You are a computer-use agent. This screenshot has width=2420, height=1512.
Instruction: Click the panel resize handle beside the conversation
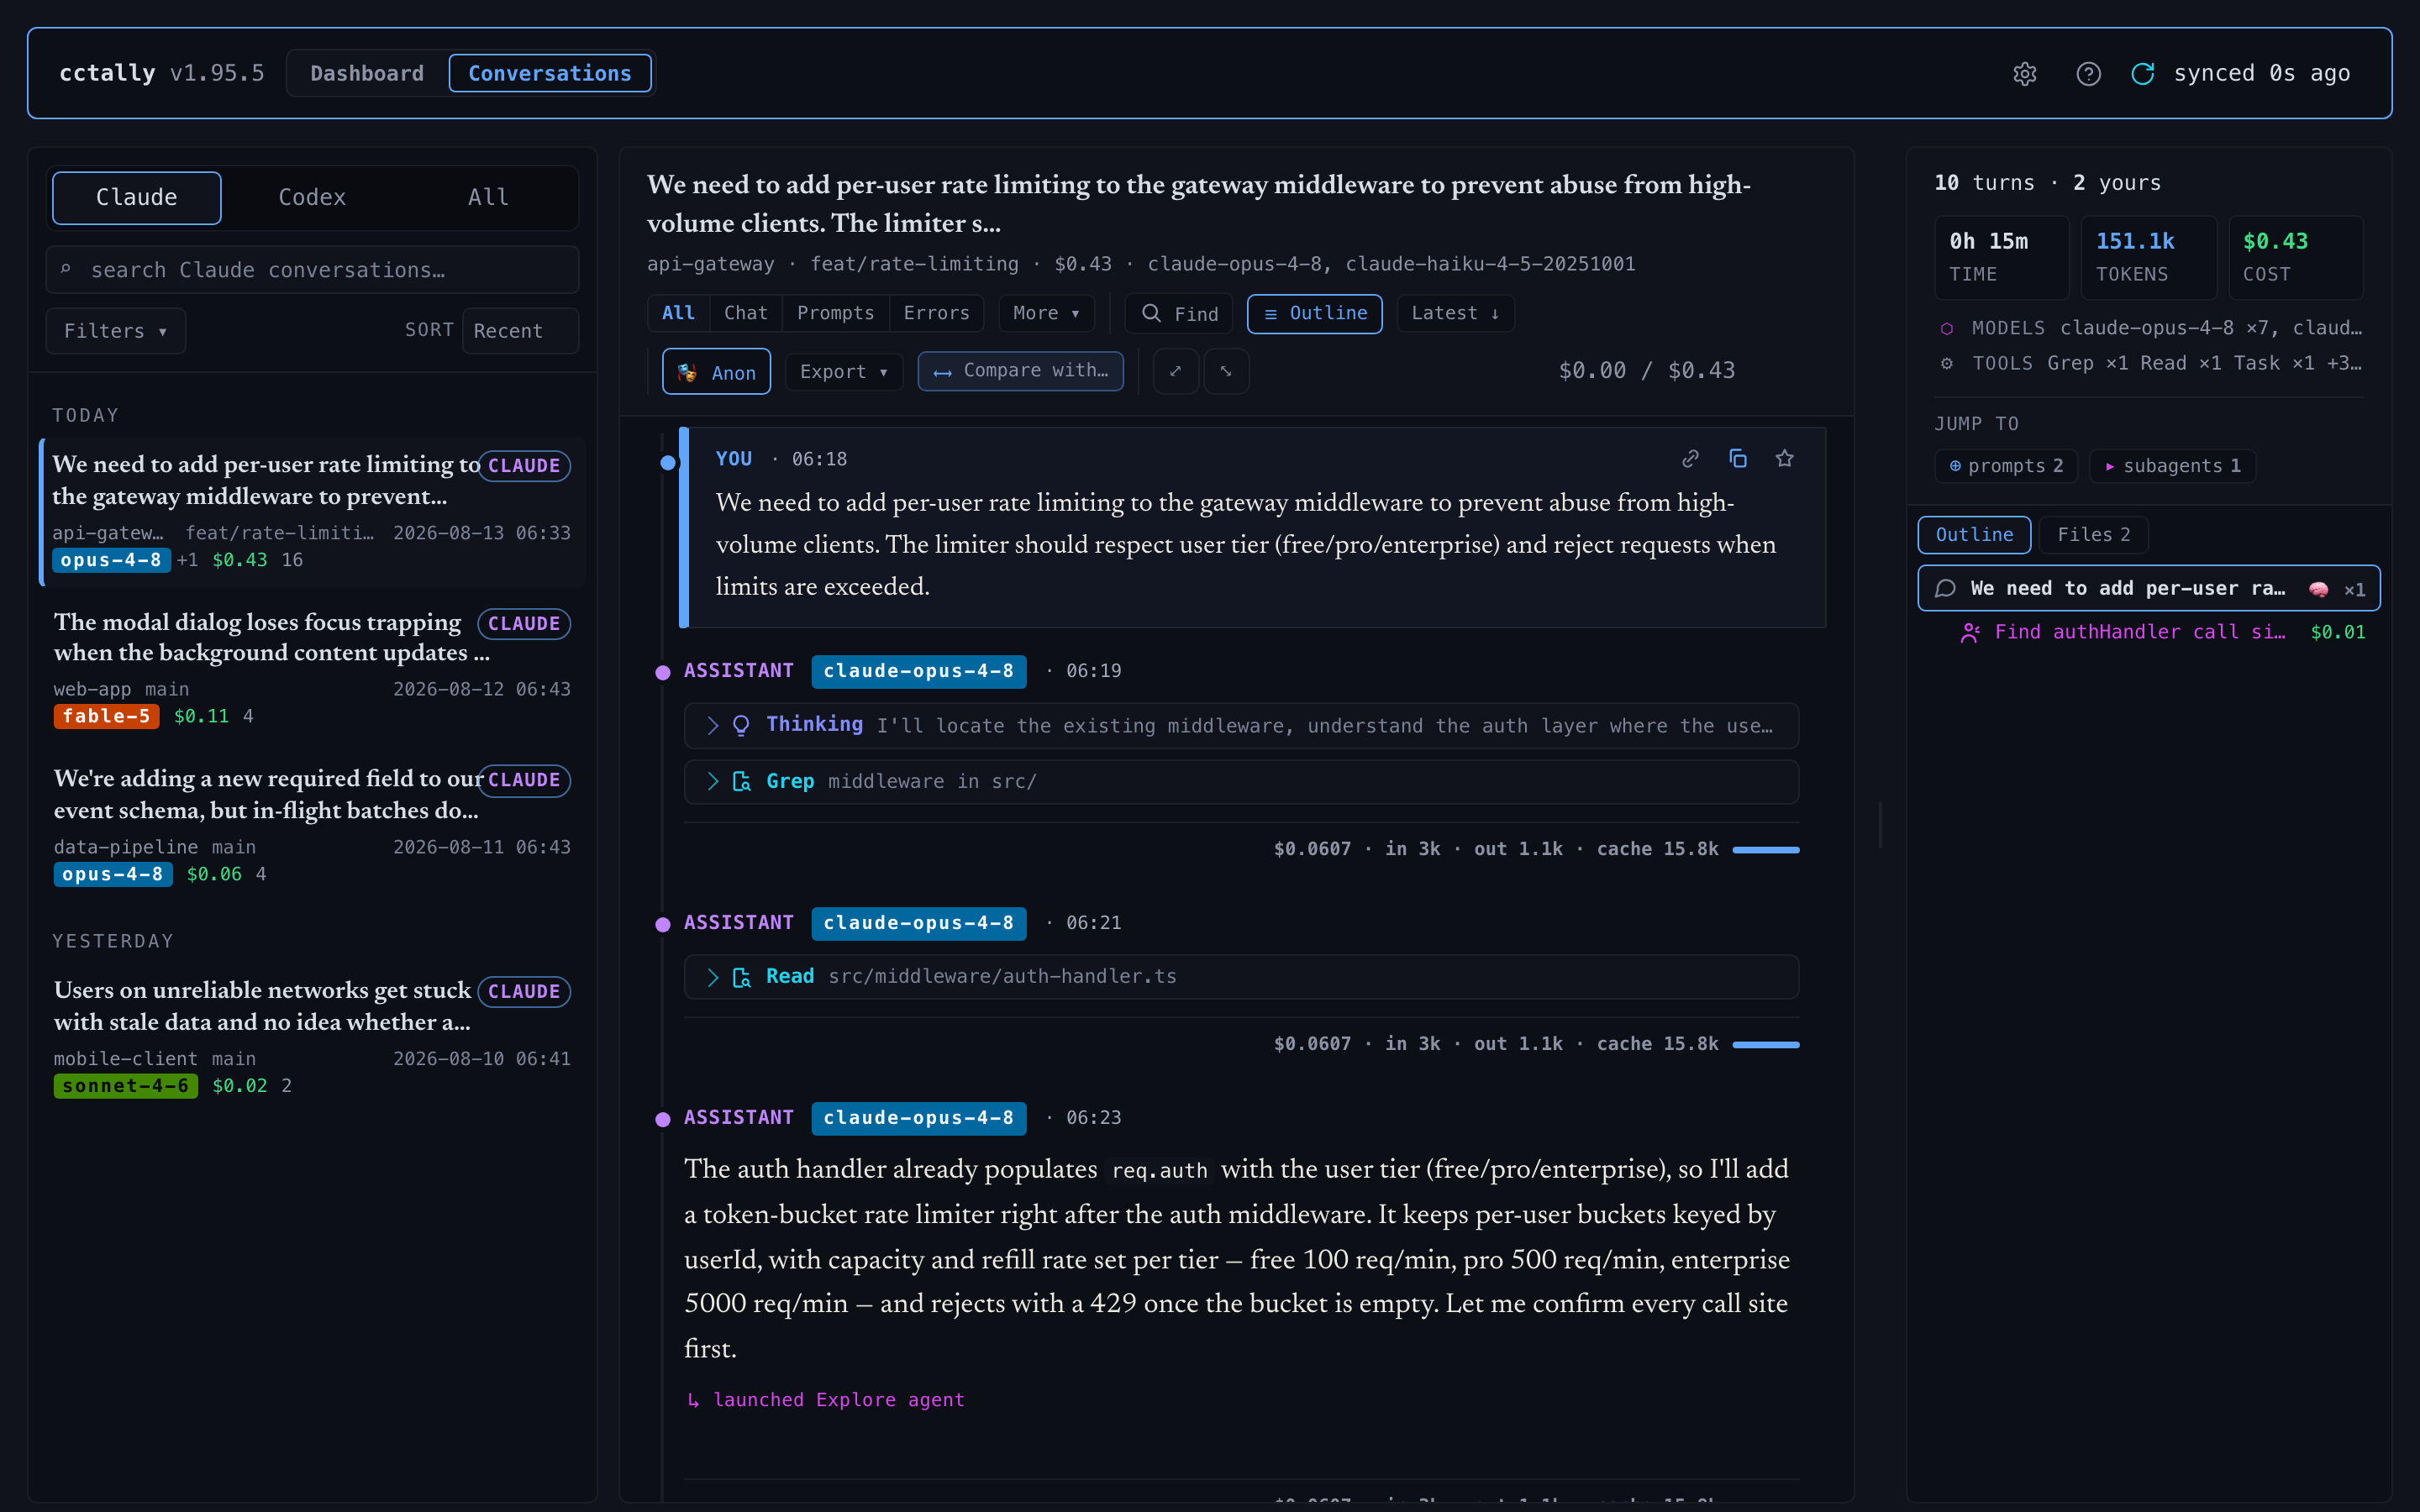tap(1880, 825)
